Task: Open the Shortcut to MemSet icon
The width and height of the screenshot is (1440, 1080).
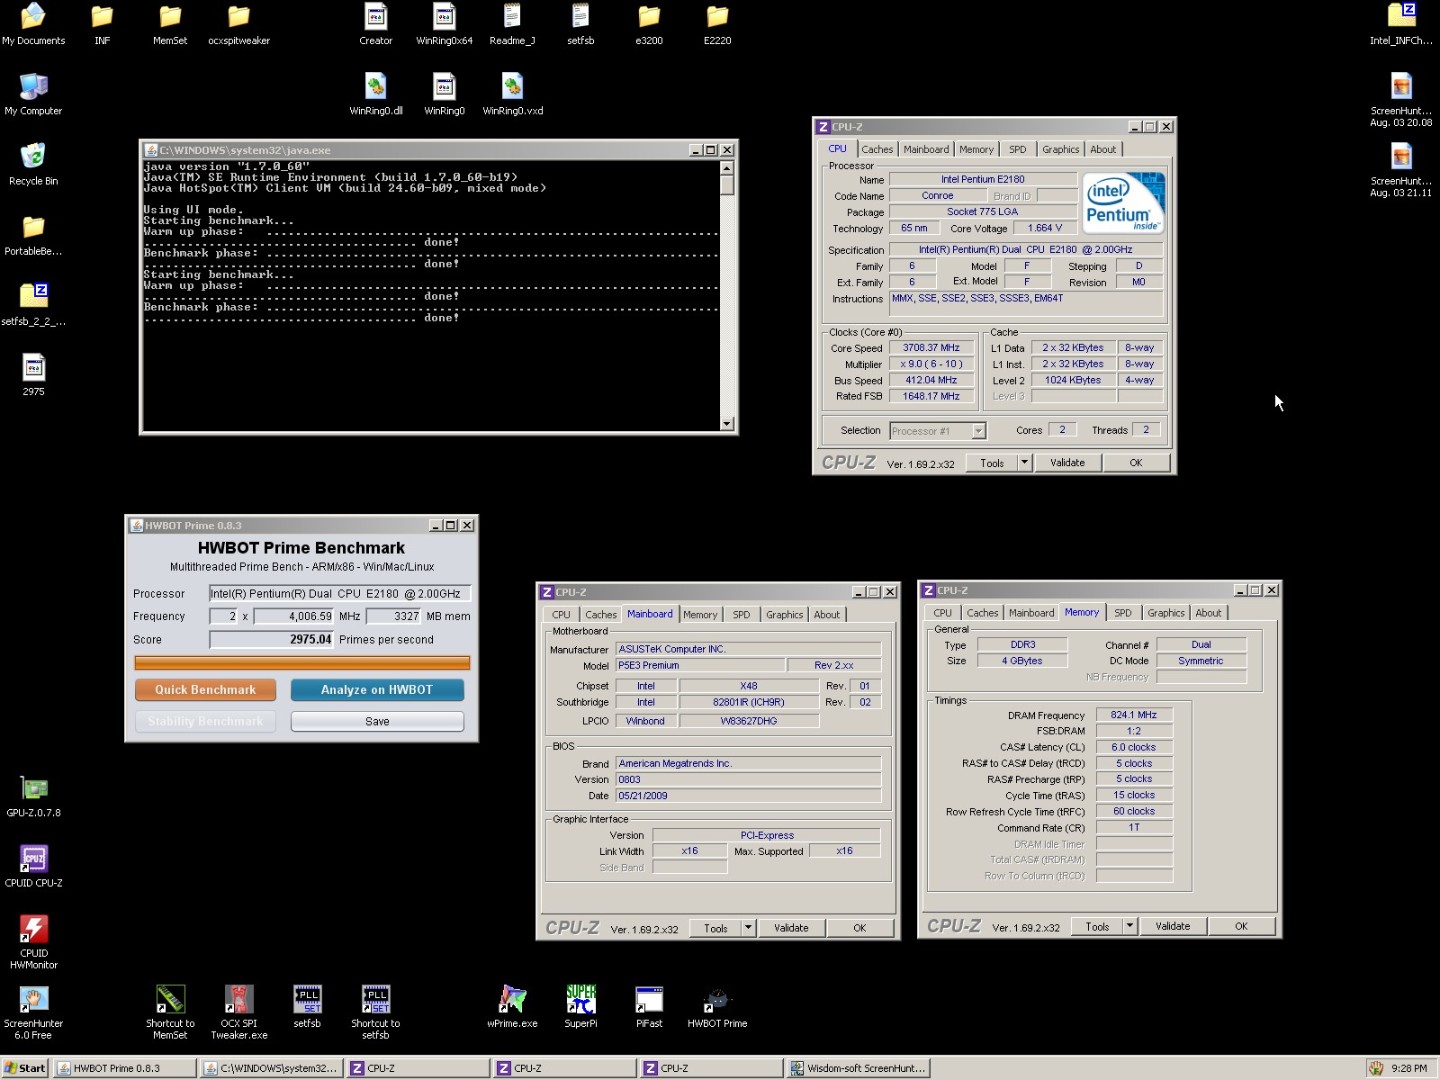Action: [x=170, y=1012]
